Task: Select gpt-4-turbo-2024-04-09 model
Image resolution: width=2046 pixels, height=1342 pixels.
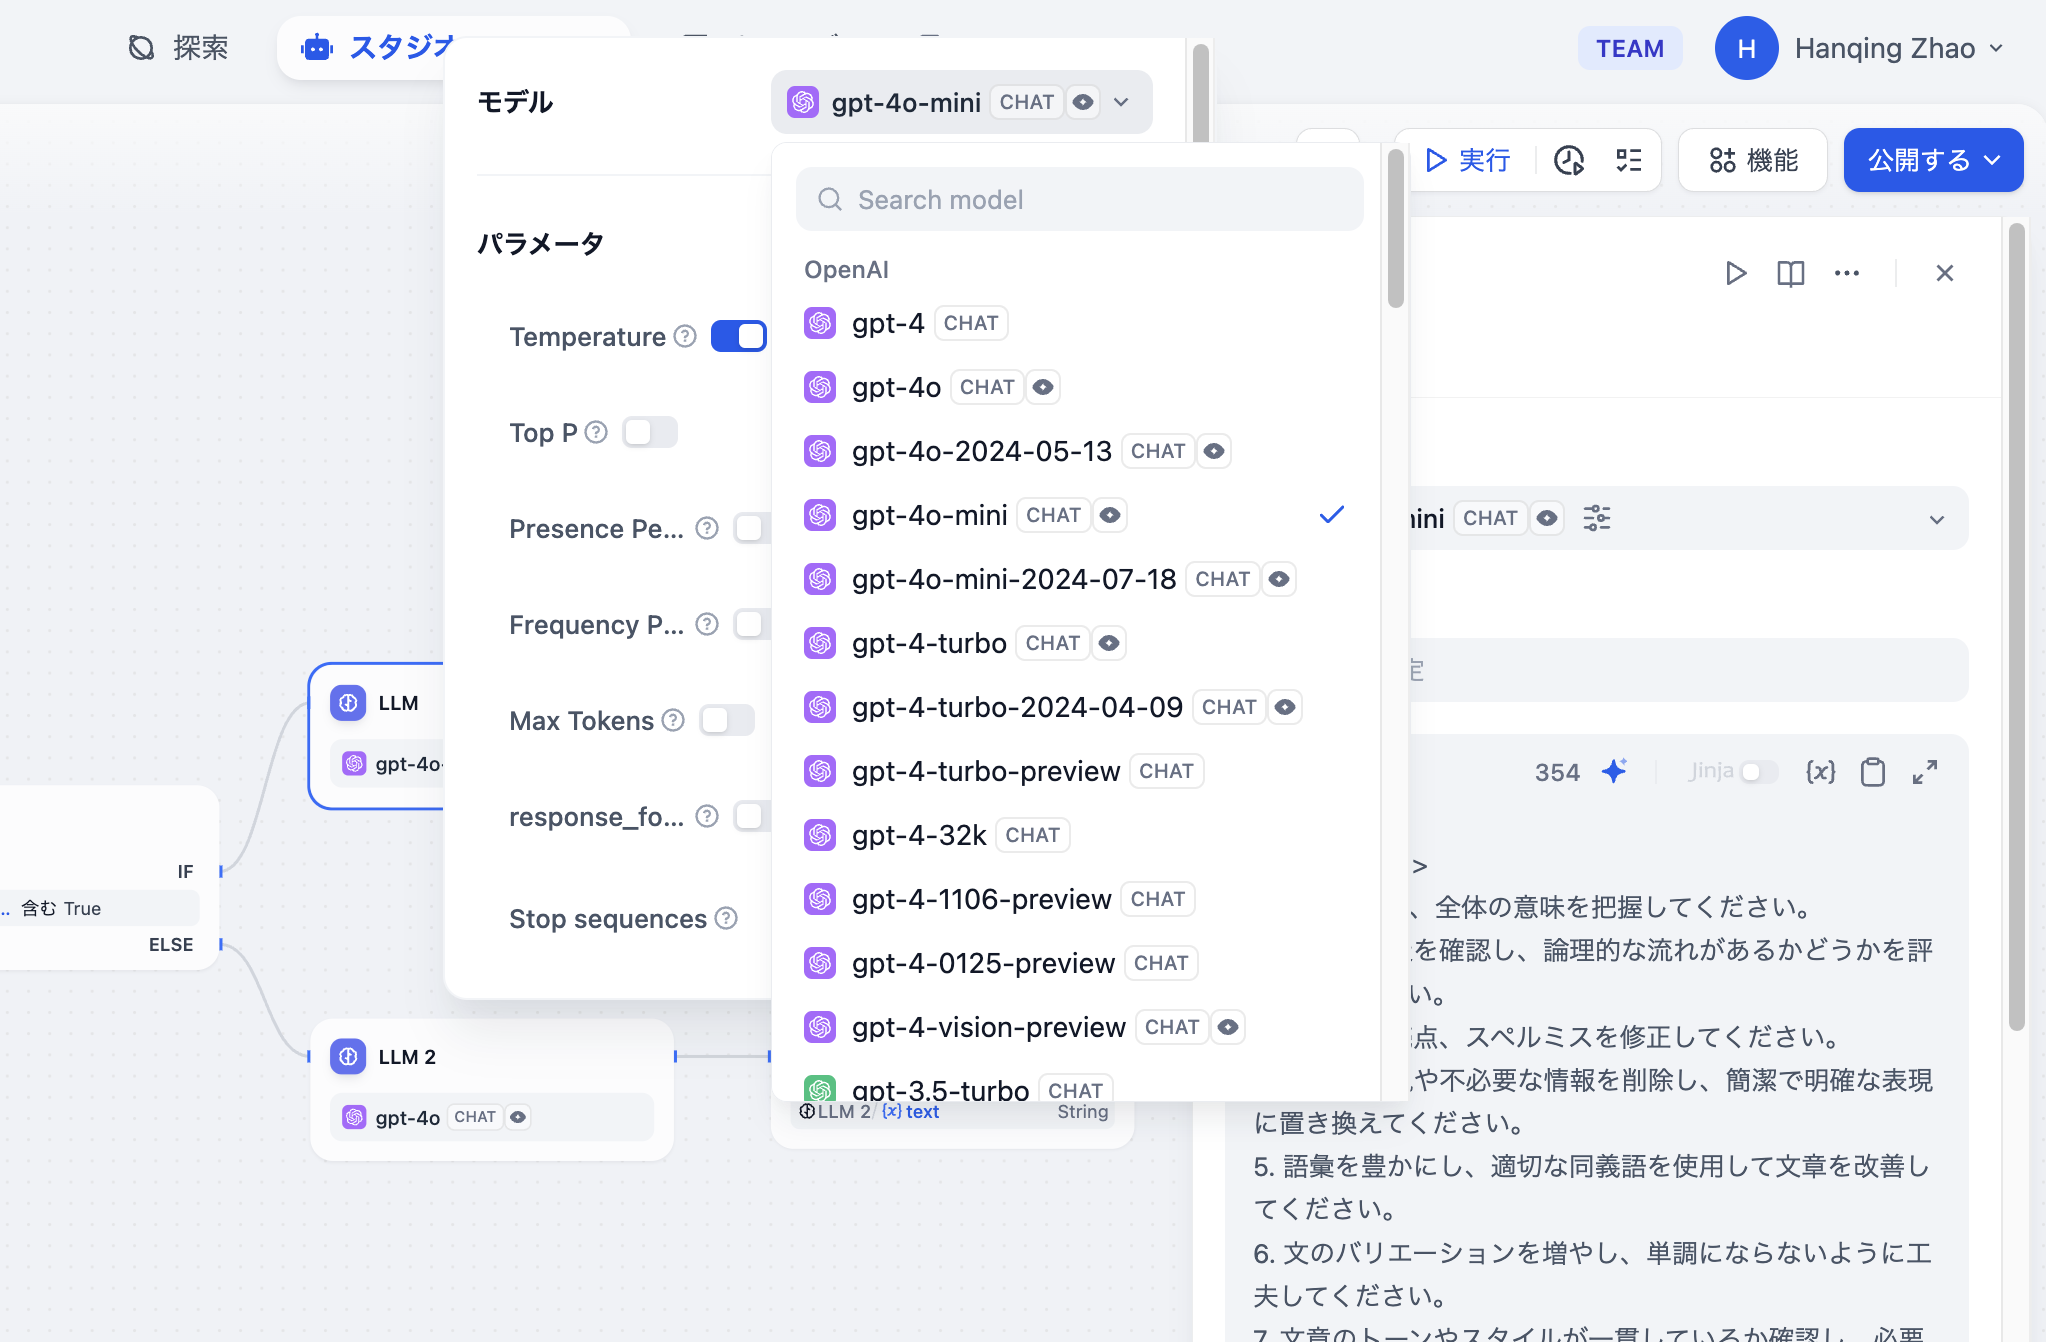Action: [x=1075, y=707]
